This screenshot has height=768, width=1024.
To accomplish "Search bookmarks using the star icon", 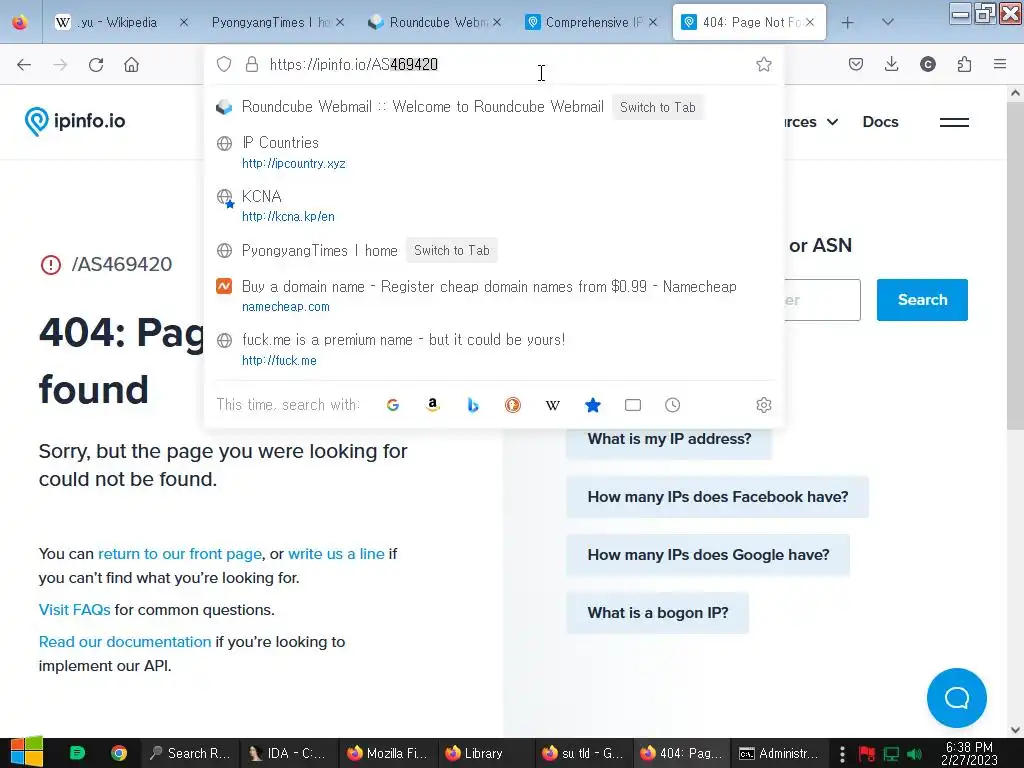I will pyautogui.click(x=592, y=405).
